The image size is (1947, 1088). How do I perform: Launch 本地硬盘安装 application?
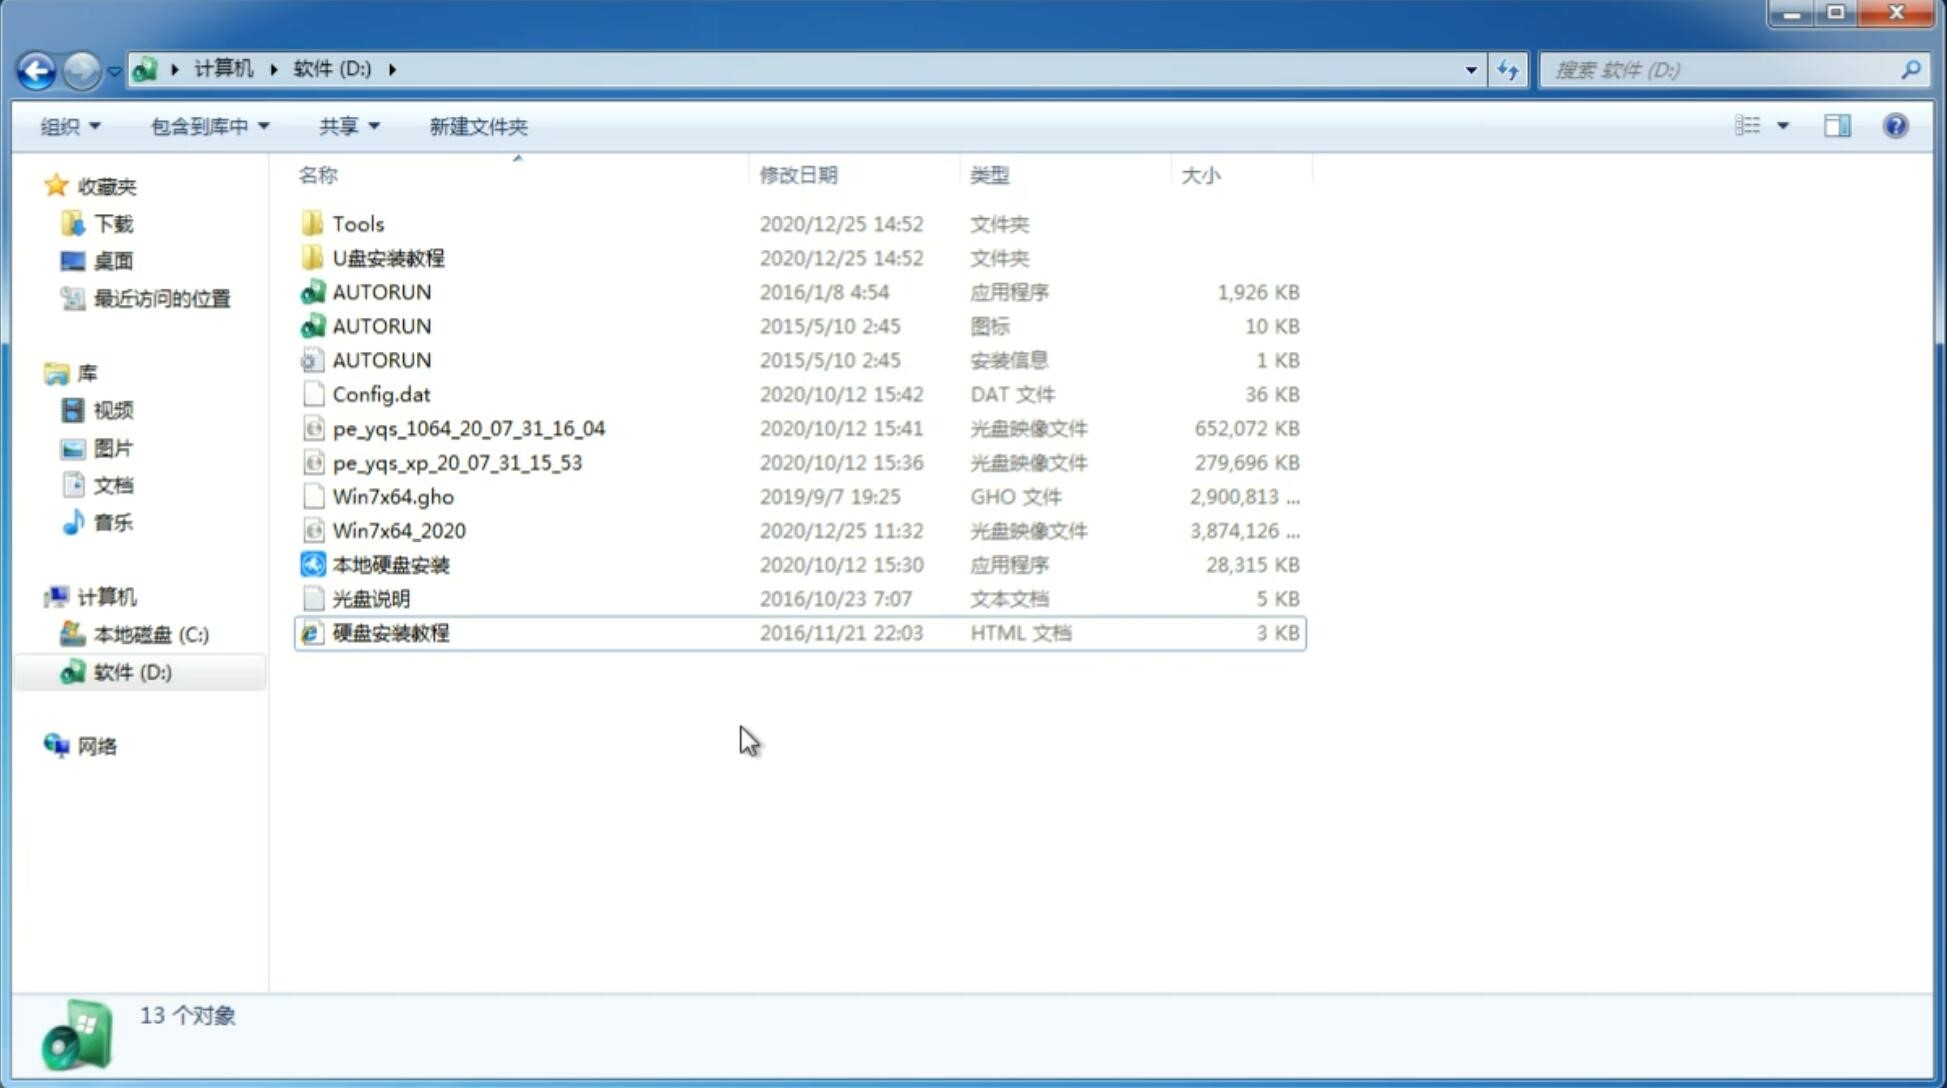click(x=389, y=564)
